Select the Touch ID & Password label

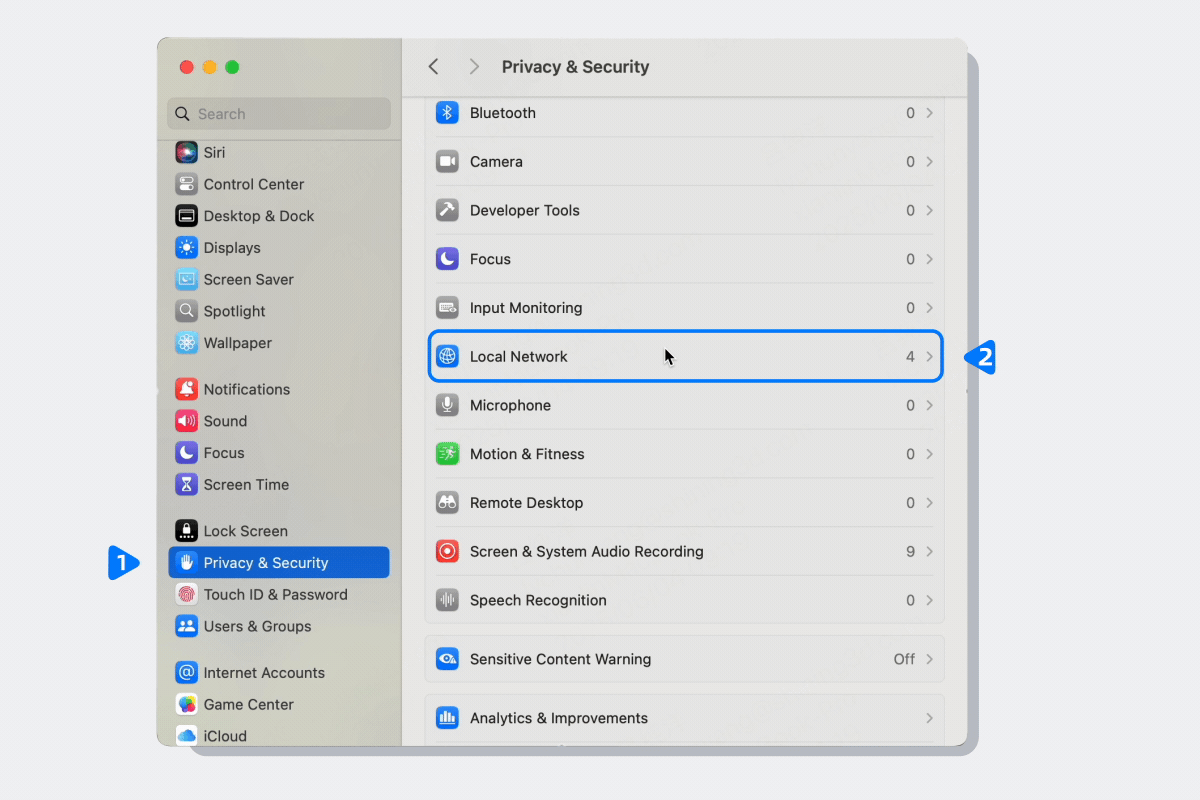coord(276,594)
